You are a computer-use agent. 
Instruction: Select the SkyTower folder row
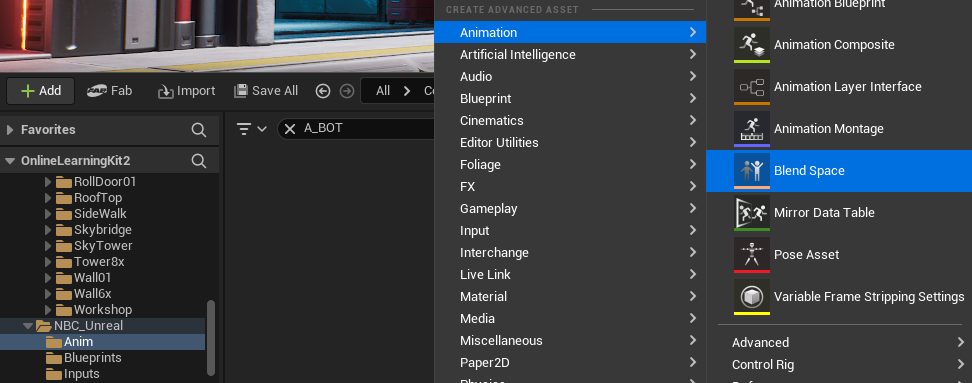(x=103, y=246)
